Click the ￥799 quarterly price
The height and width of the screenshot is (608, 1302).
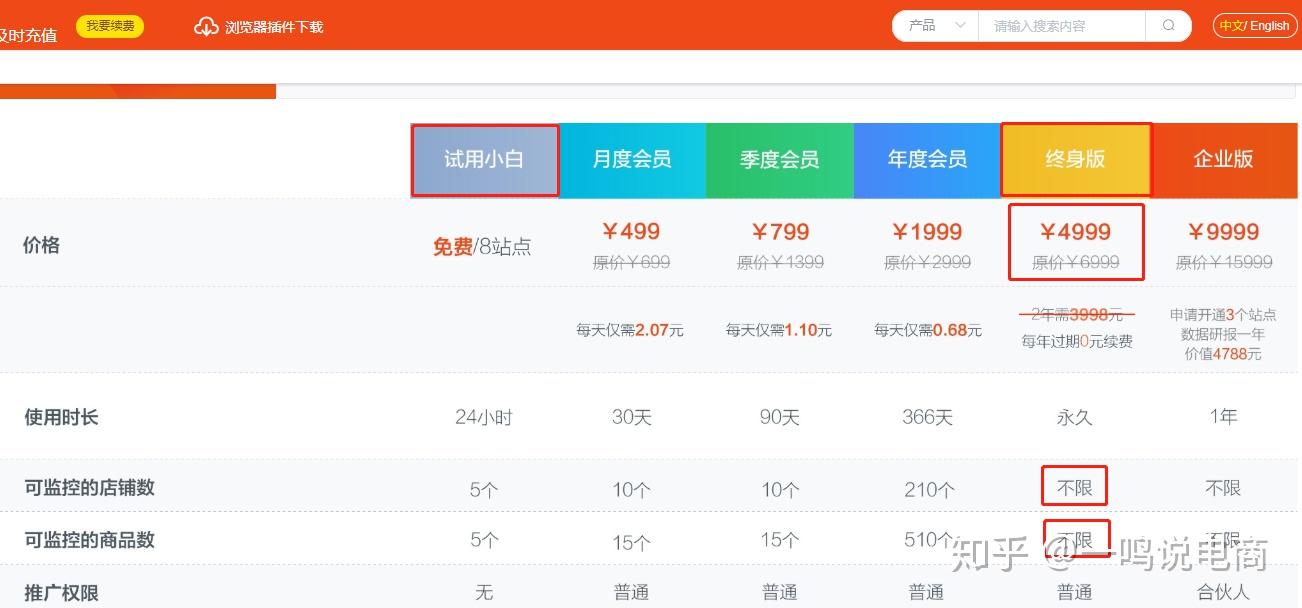click(780, 232)
